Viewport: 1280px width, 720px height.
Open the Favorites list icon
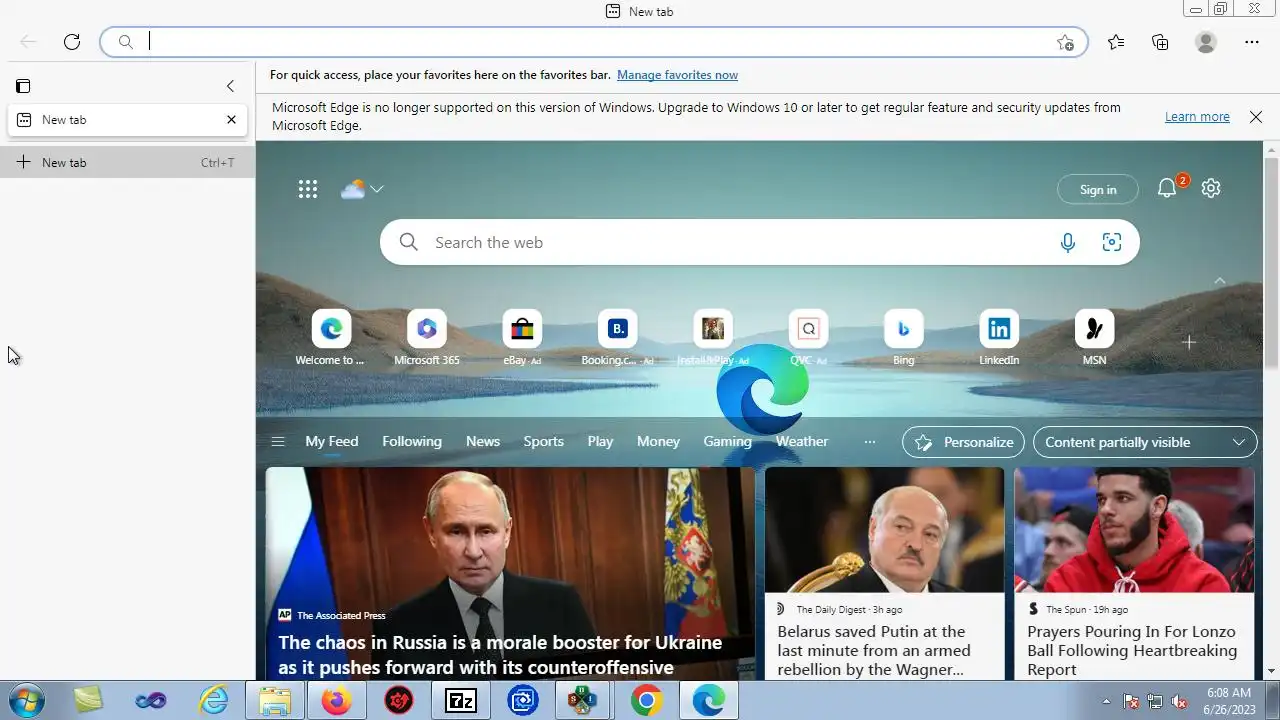coord(1116,42)
